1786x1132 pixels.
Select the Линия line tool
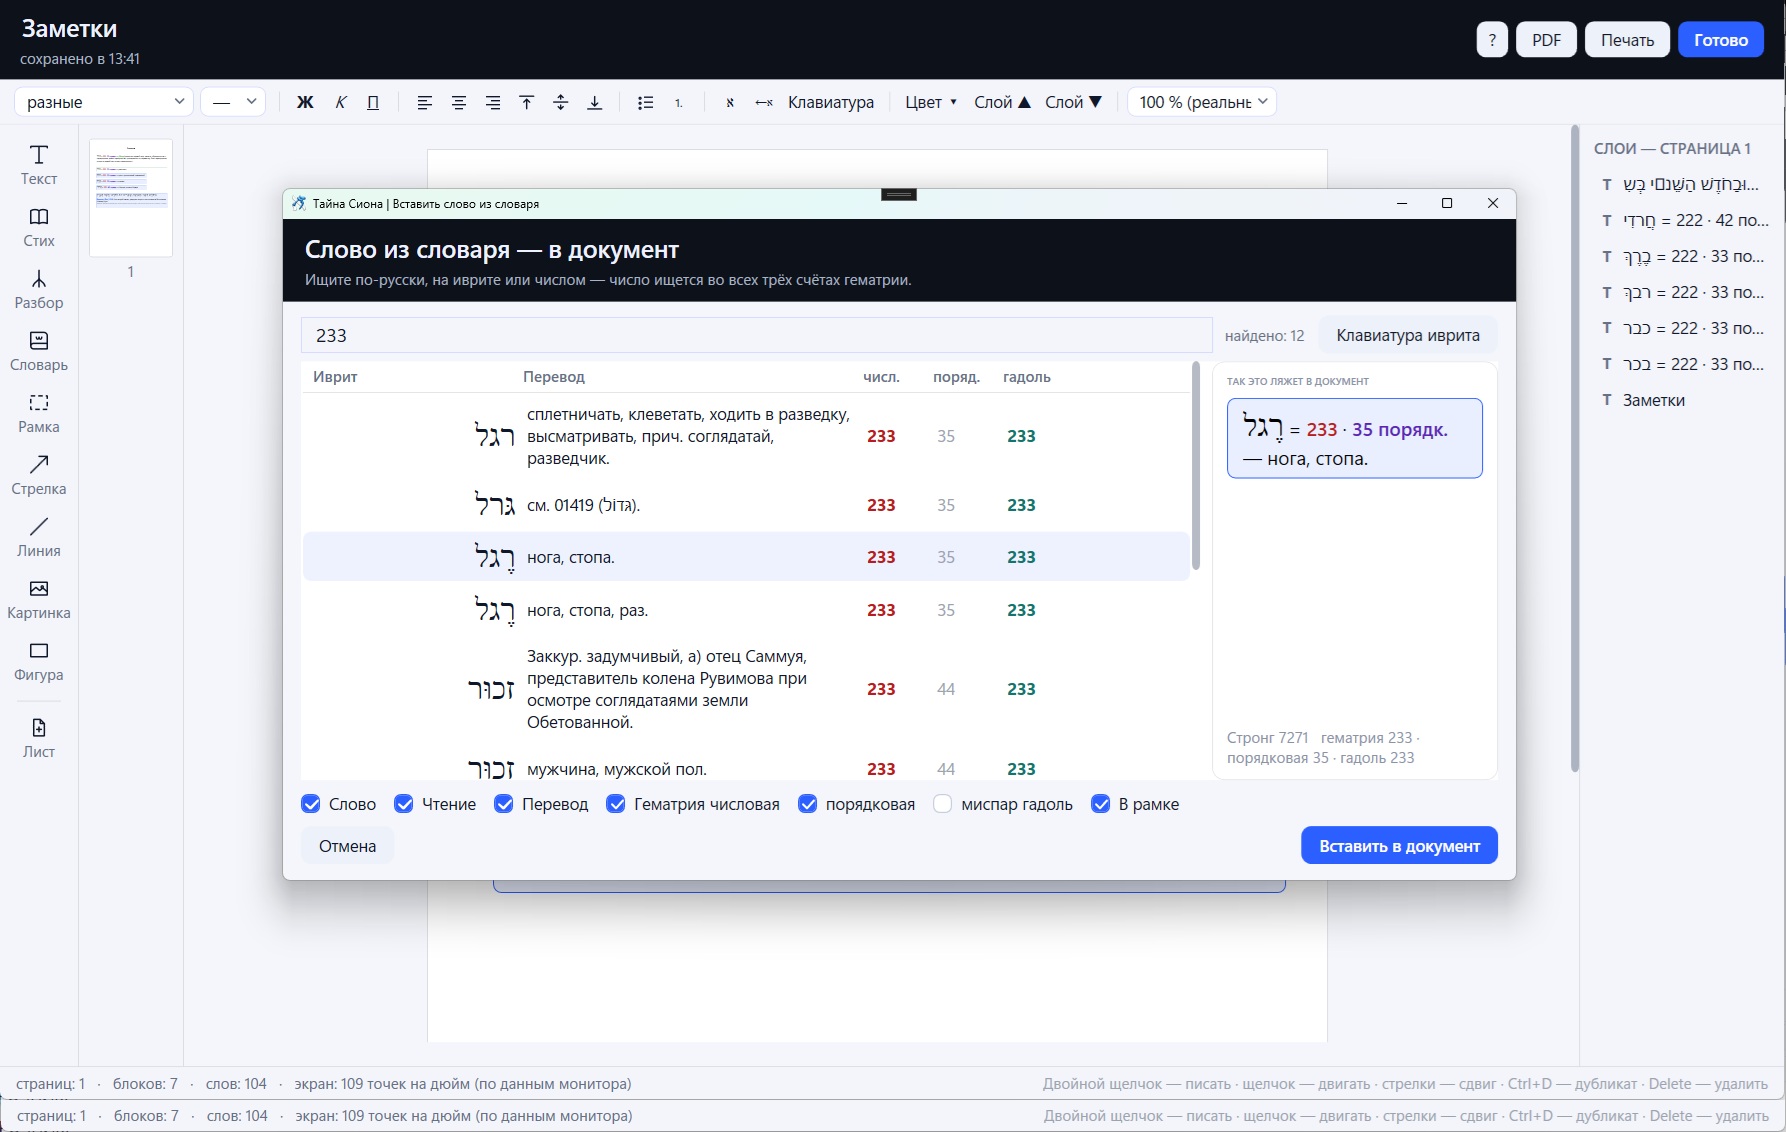39,537
